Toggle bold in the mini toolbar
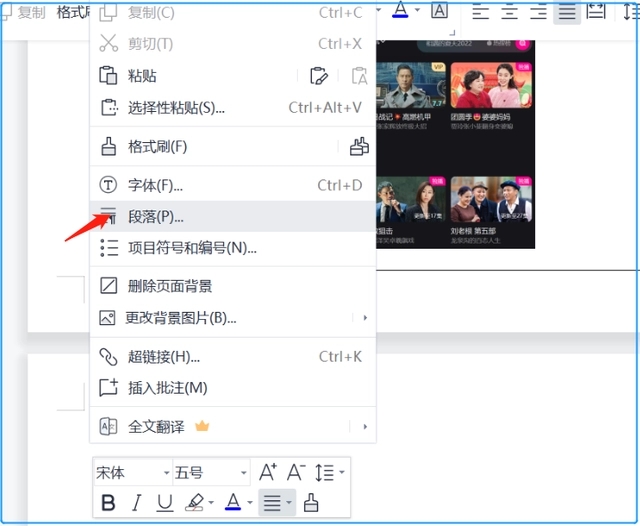The width and height of the screenshot is (640, 526). coord(108,503)
